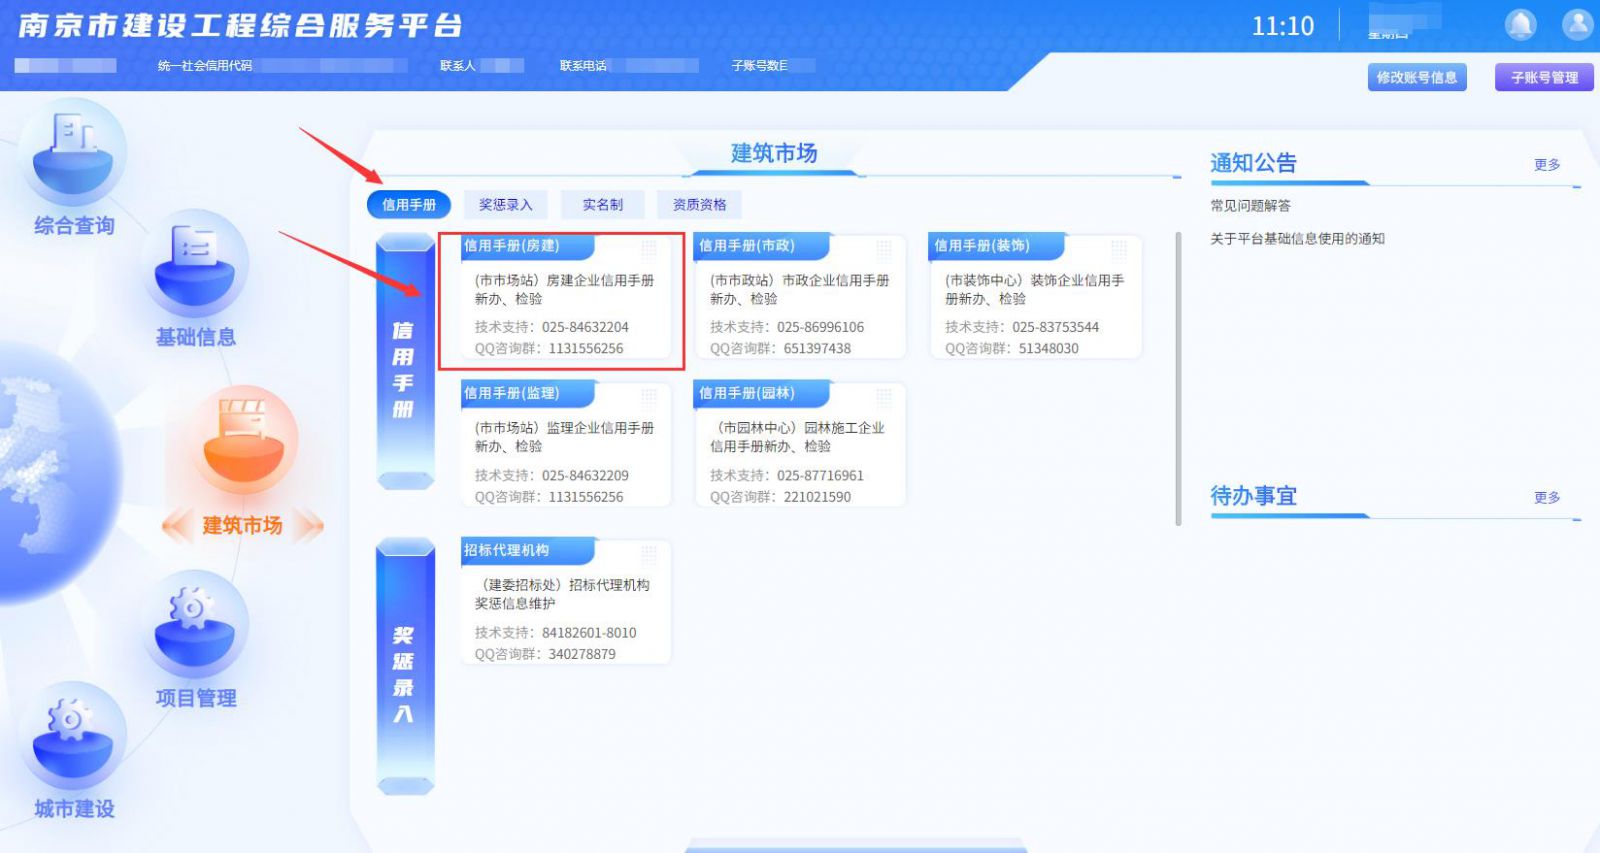Switch to the 信用手册 tab

click(x=409, y=204)
